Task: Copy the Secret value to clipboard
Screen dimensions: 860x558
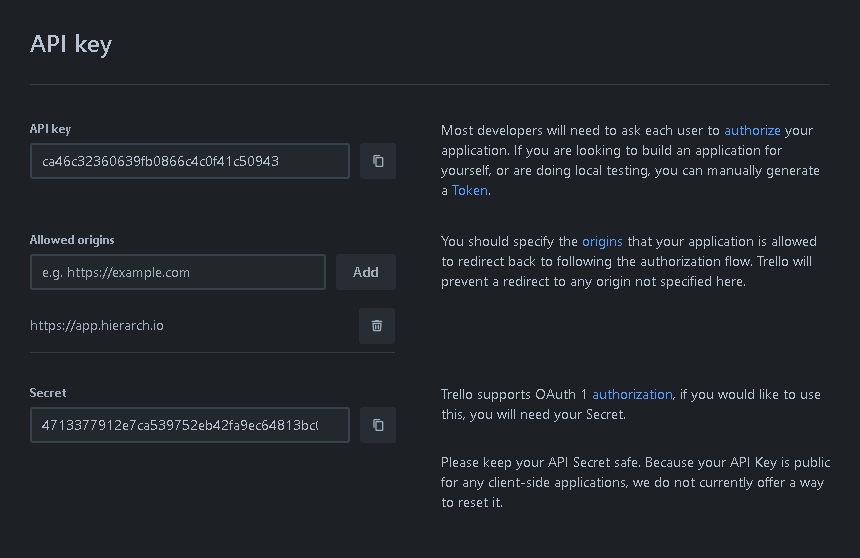Action: 378,425
